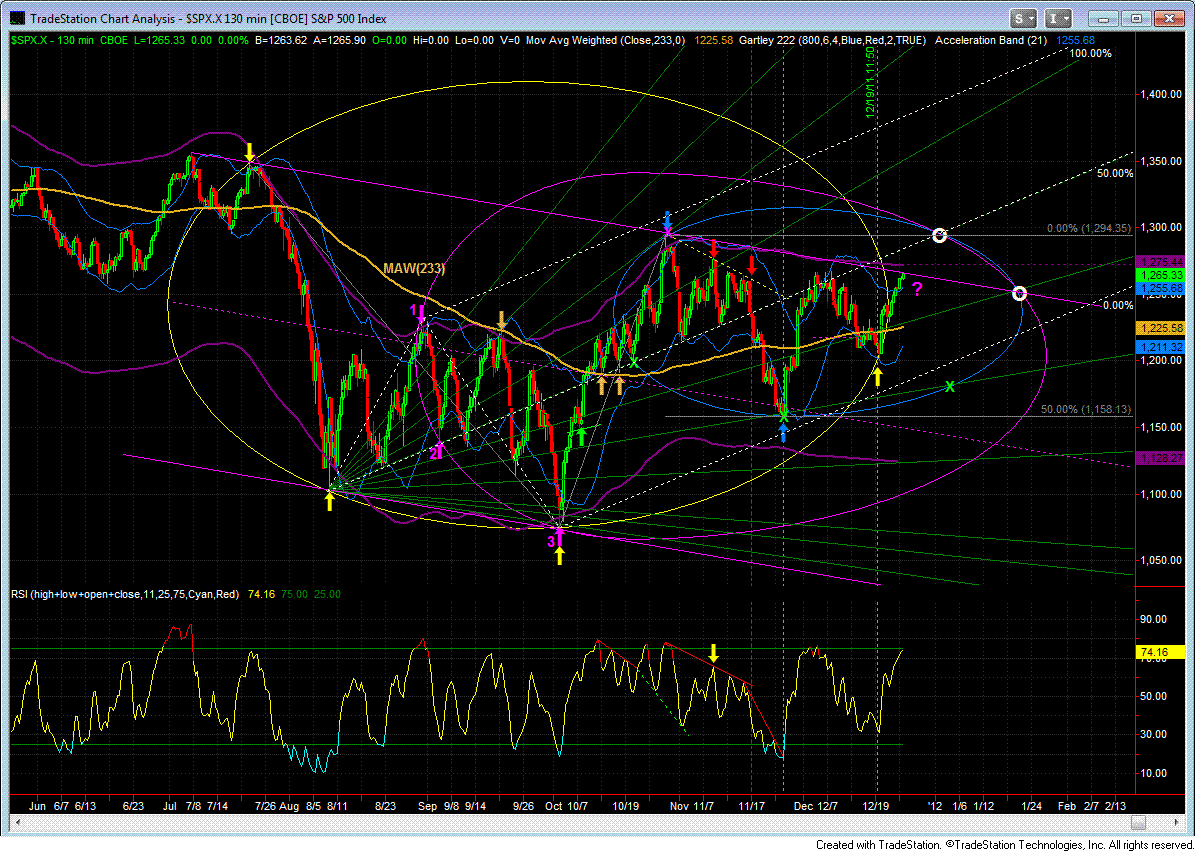Open the S dropdown in the title bar
The width and height of the screenshot is (1195, 851).
pyautogui.click(x=1023, y=18)
